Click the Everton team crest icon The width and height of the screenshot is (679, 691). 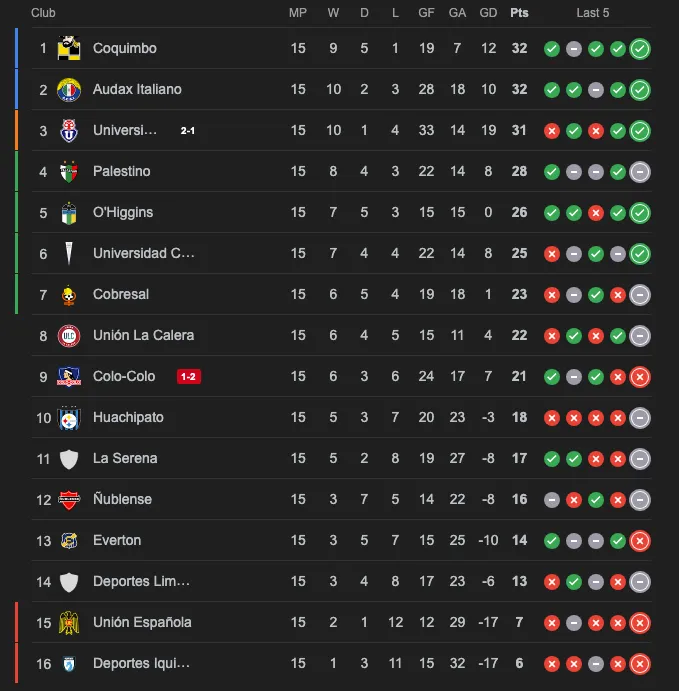[x=69, y=540]
